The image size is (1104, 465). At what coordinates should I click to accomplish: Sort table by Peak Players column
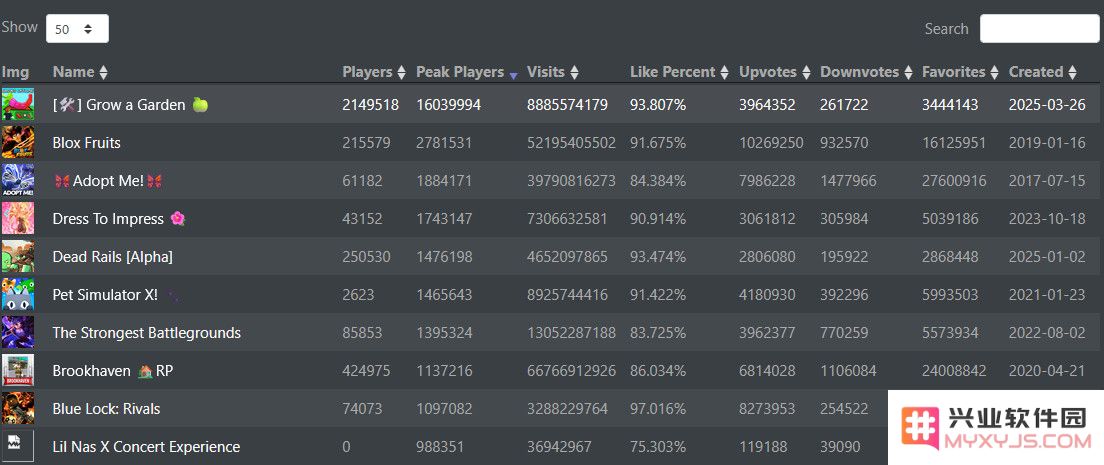point(467,72)
